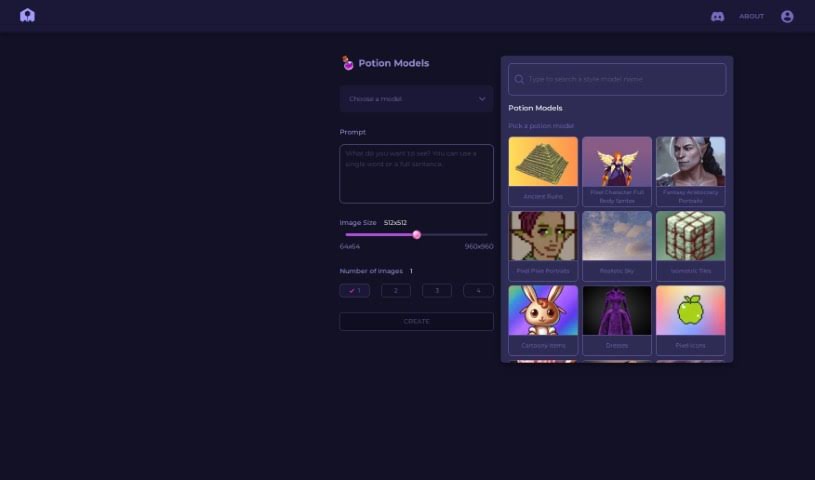Viewport: 815px width, 480px height.
Task: Click the 64x64 minimum size label
Action: [x=350, y=247]
